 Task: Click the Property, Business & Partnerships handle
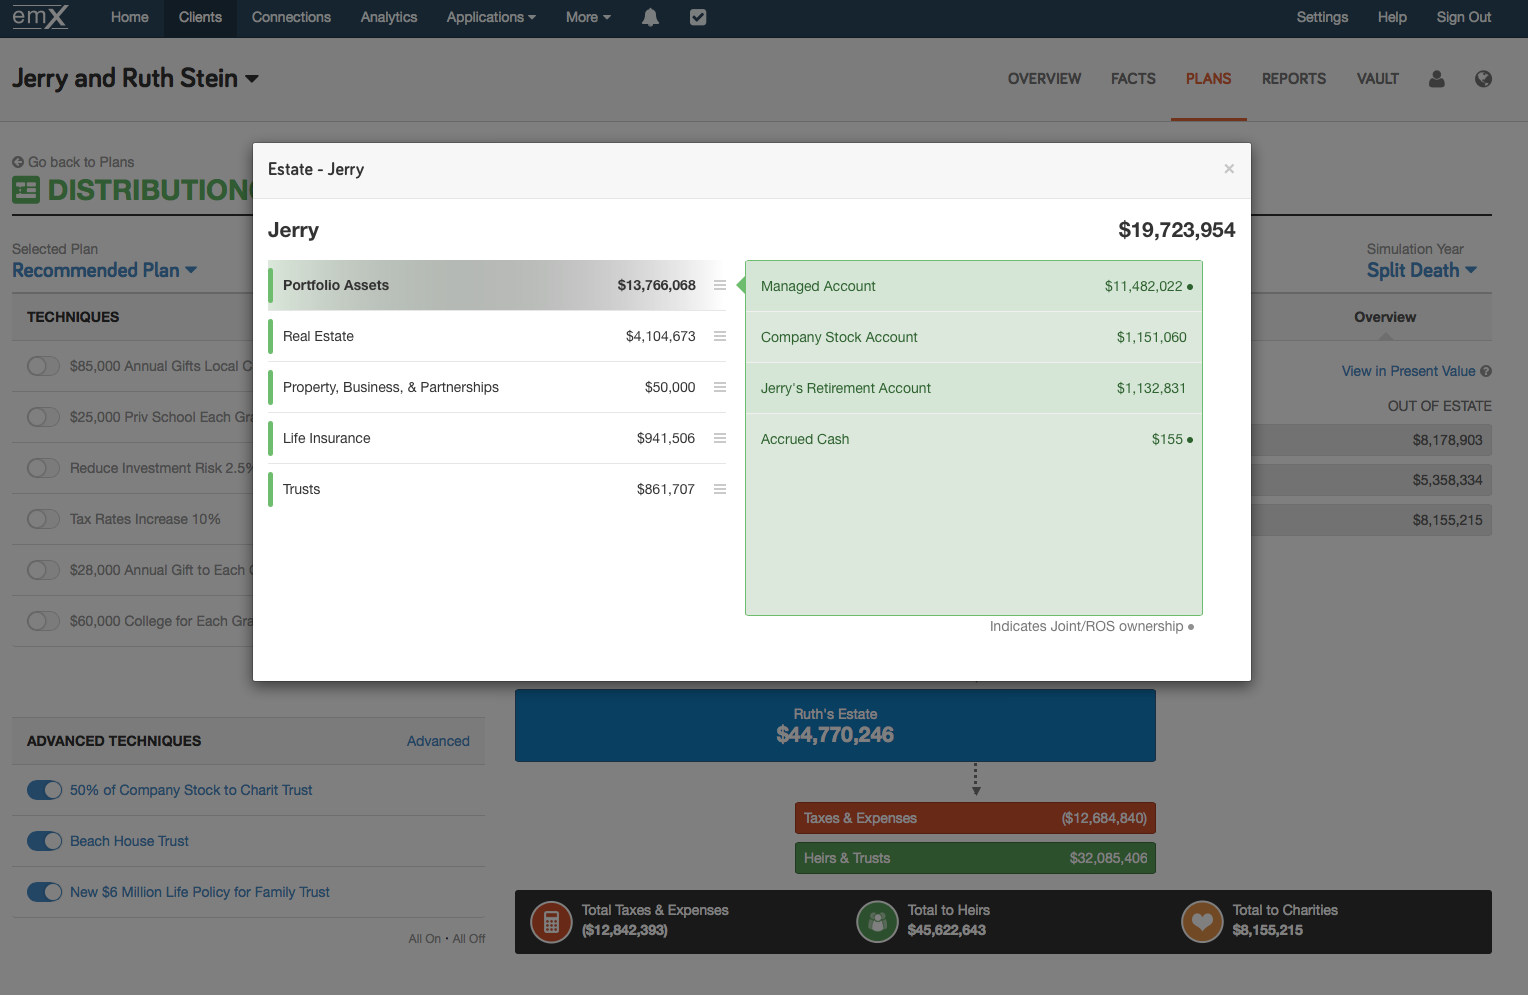(x=720, y=387)
